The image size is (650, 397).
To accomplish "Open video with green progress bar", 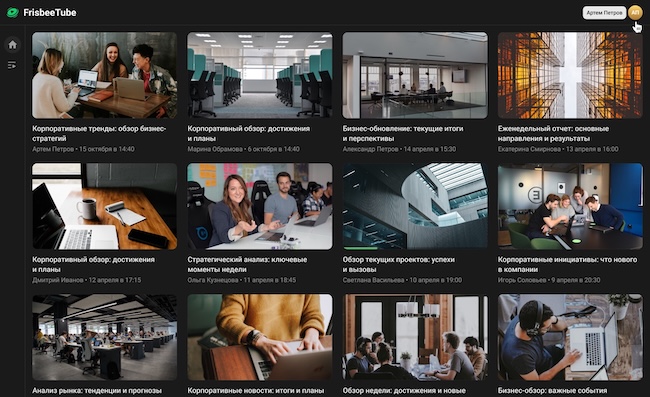I will click(x=415, y=206).
